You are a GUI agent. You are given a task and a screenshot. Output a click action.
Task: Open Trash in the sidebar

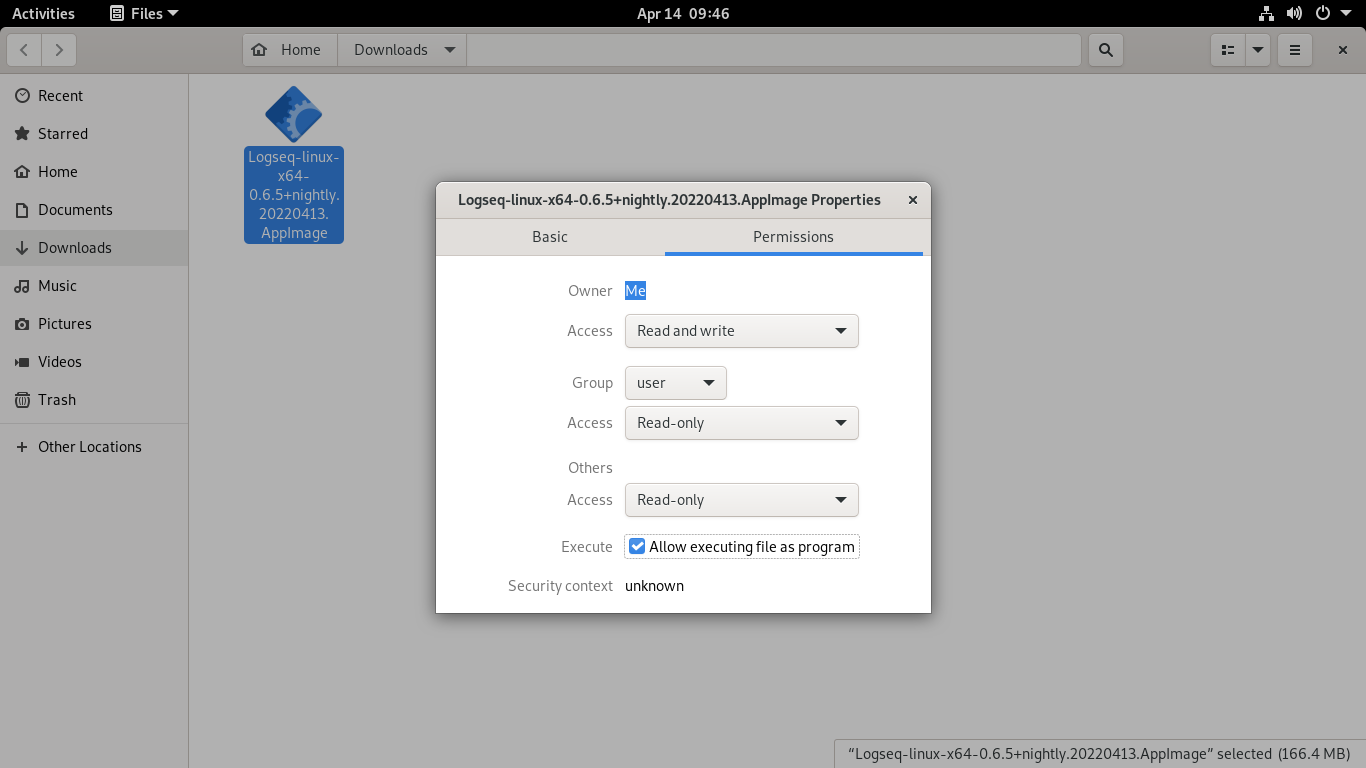point(94,400)
